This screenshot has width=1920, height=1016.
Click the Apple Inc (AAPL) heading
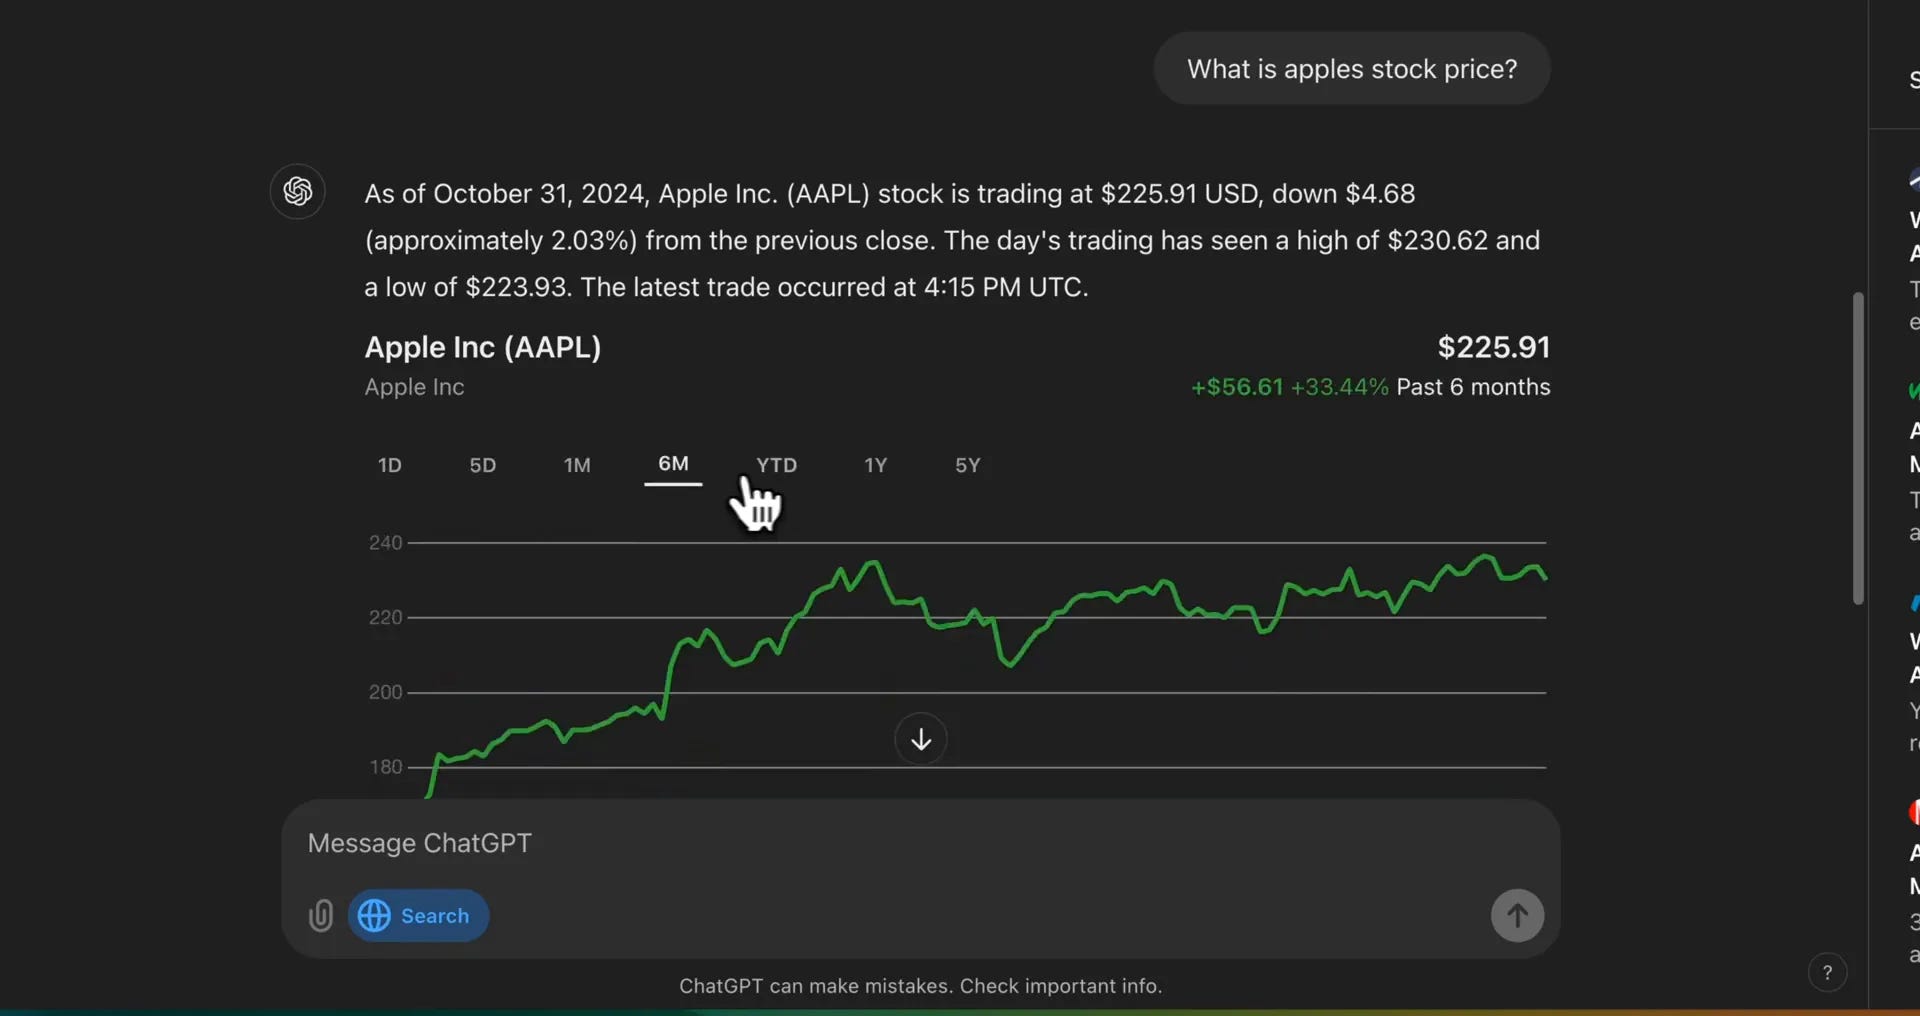(482, 347)
